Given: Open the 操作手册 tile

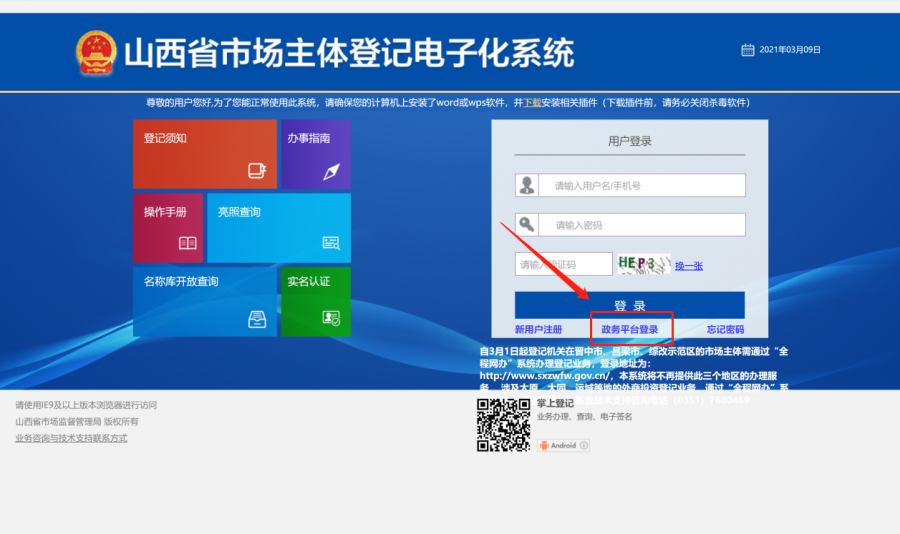Looking at the screenshot, I should coord(168,228).
